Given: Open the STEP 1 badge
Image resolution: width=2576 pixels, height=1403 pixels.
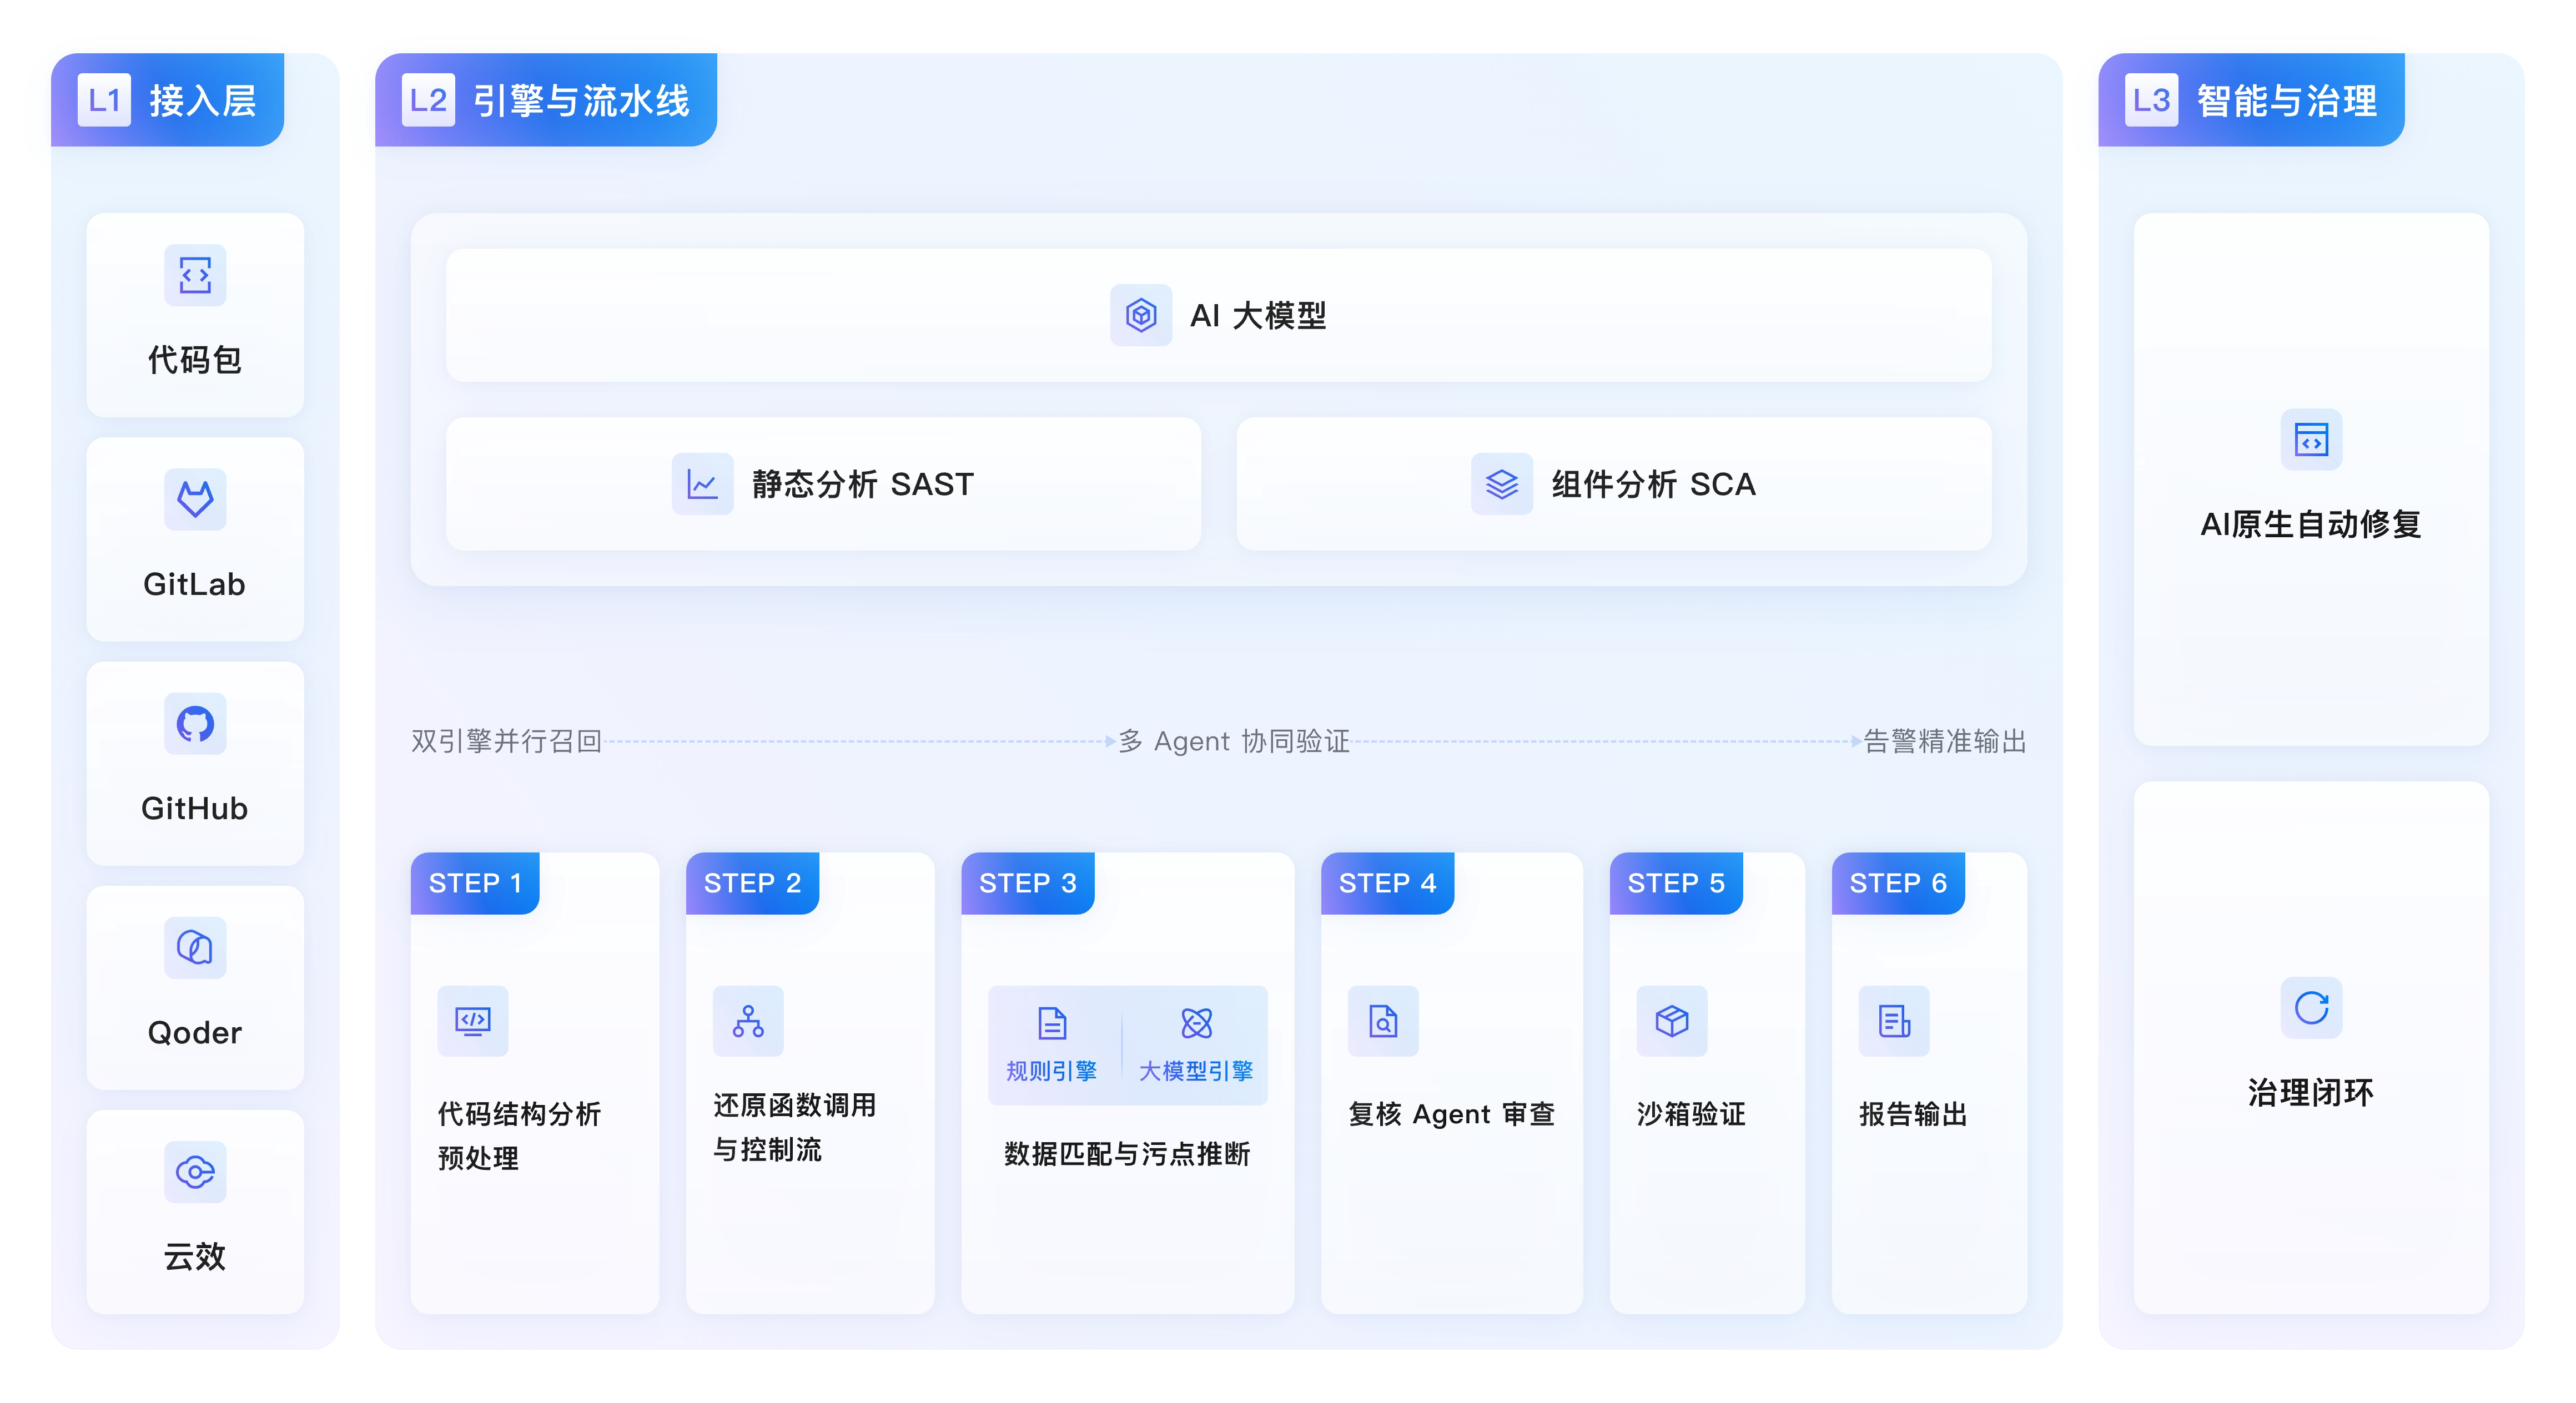Looking at the screenshot, I should [475, 883].
